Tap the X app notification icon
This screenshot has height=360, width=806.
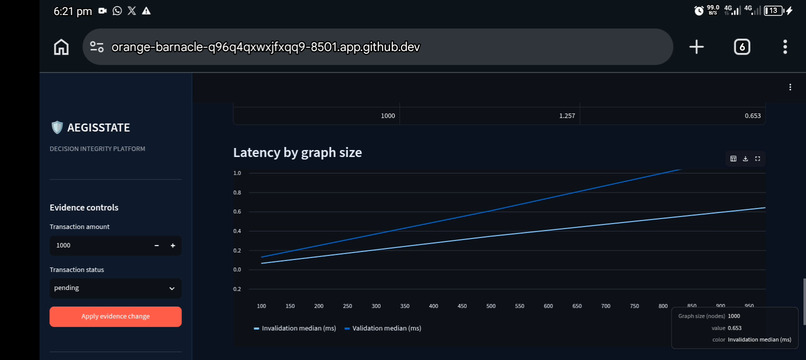pos(132,11)
